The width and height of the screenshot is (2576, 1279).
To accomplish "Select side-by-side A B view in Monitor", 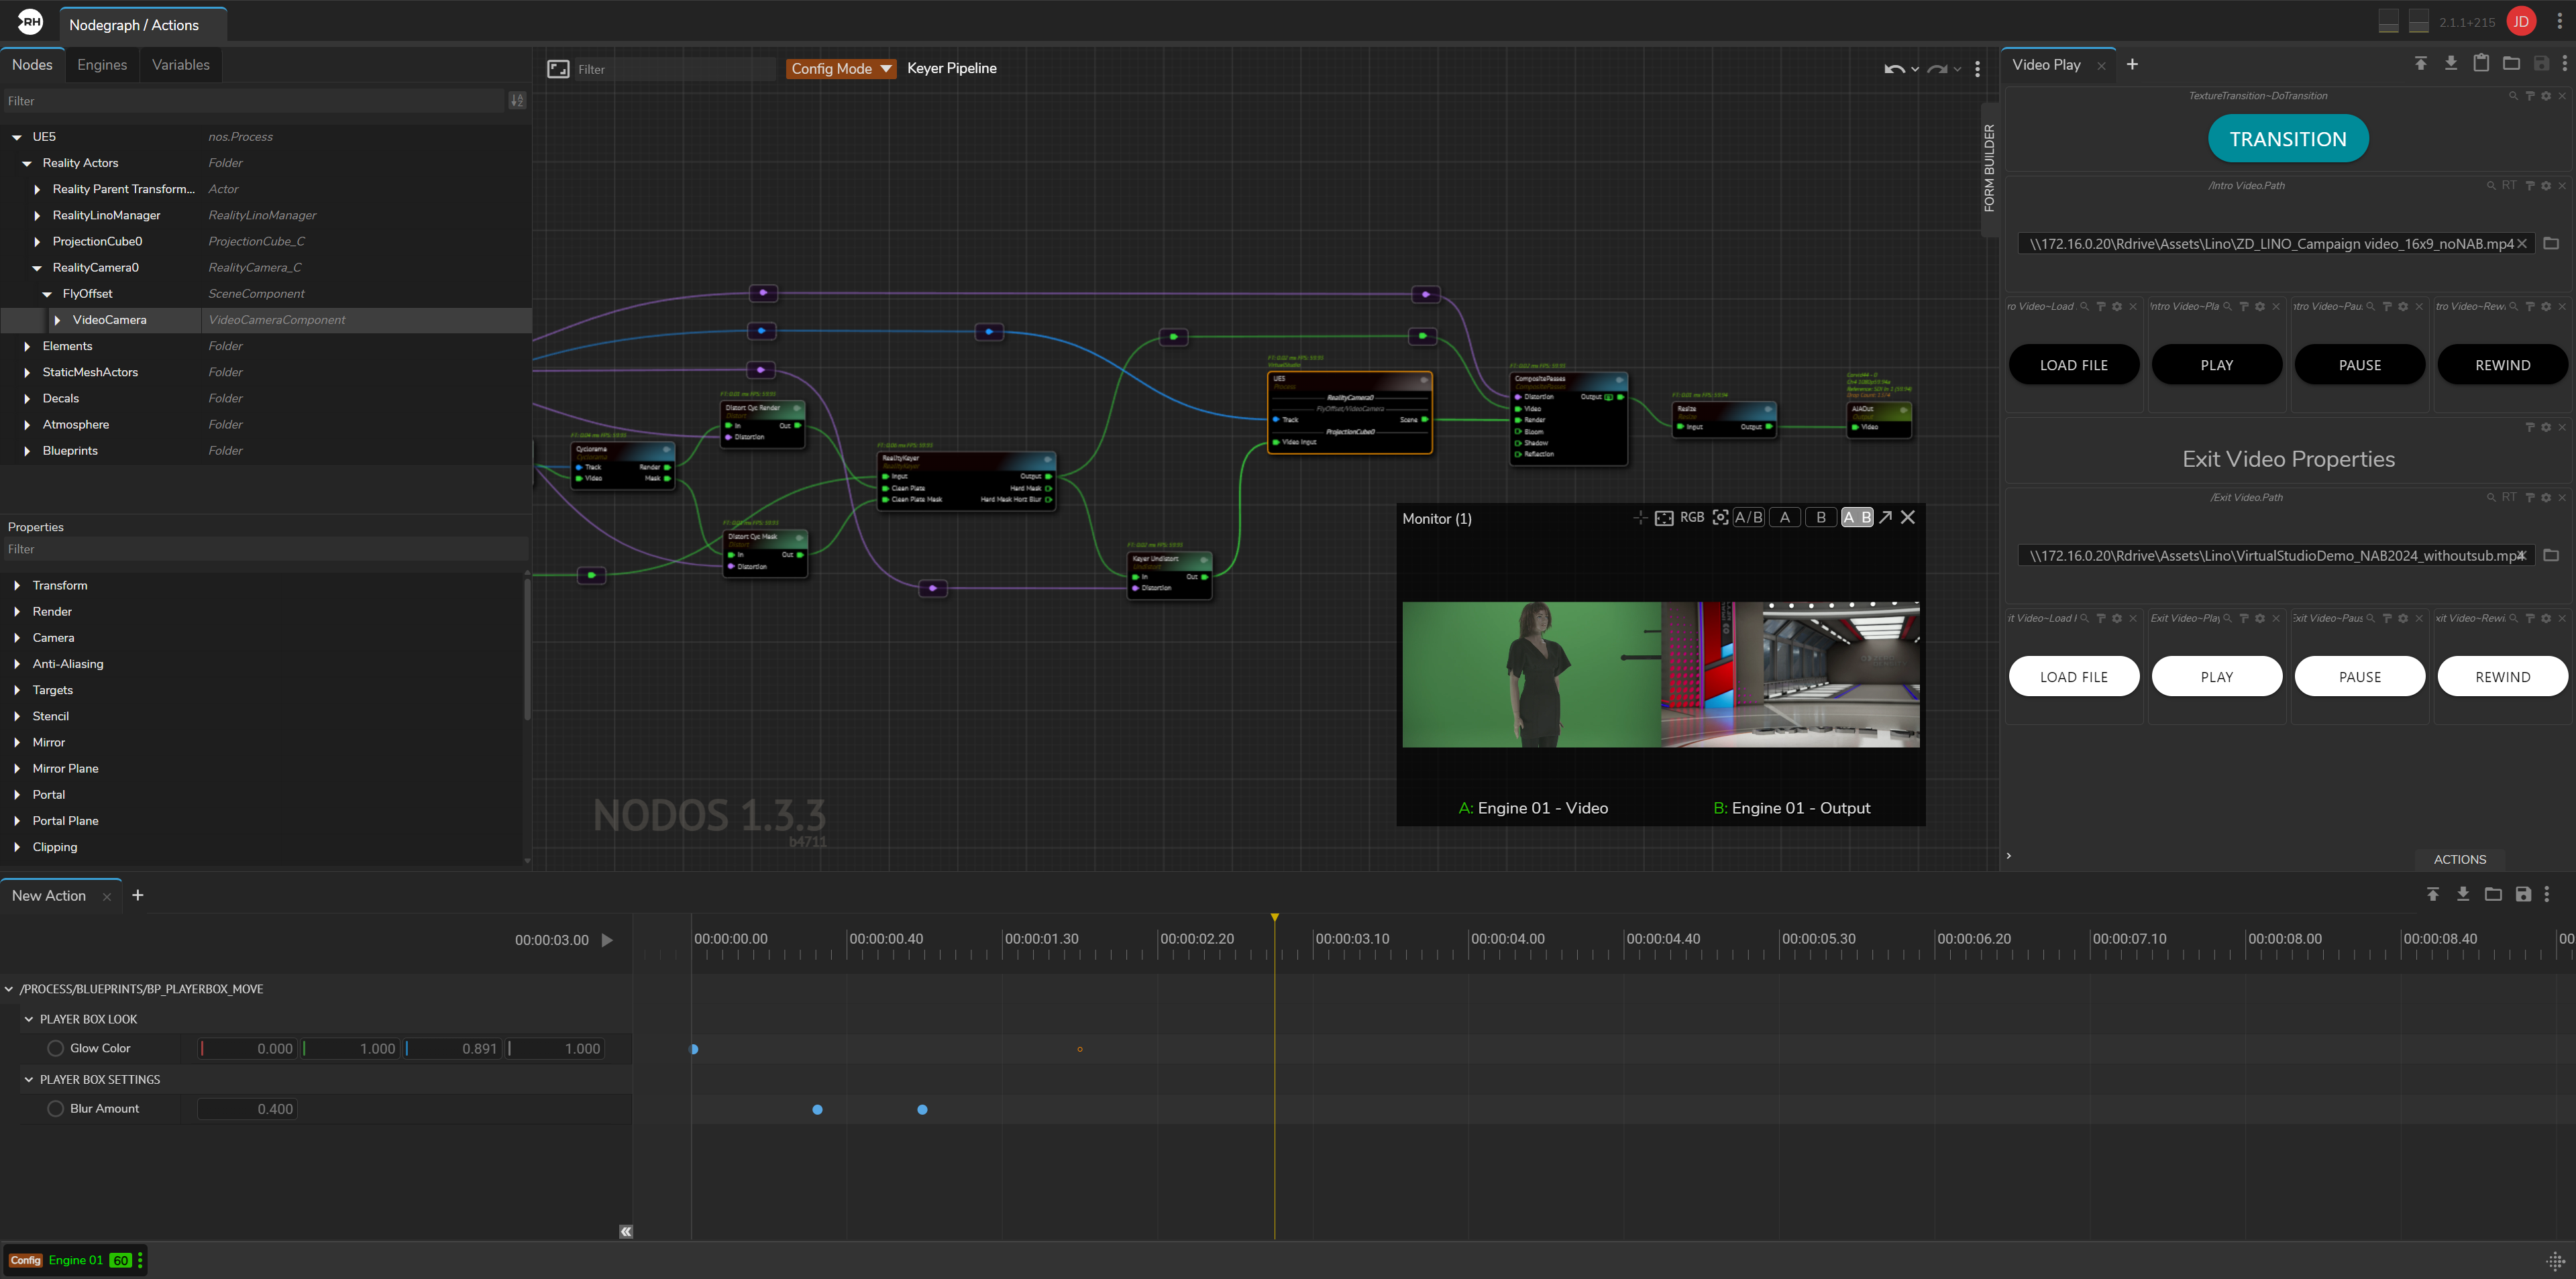I will [1857, 517].
